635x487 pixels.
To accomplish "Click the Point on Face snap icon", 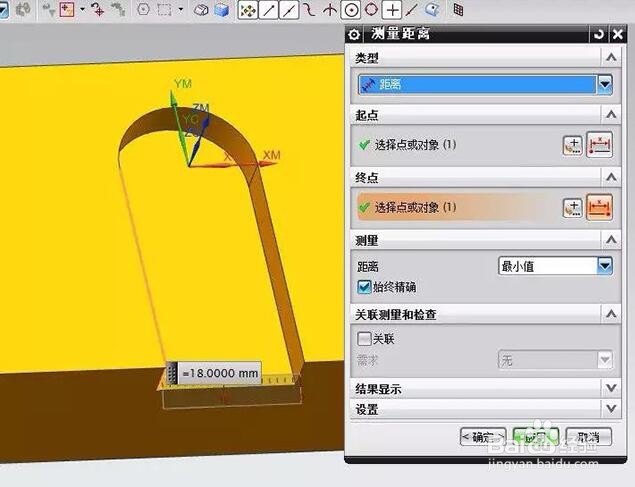I will 432,10.
